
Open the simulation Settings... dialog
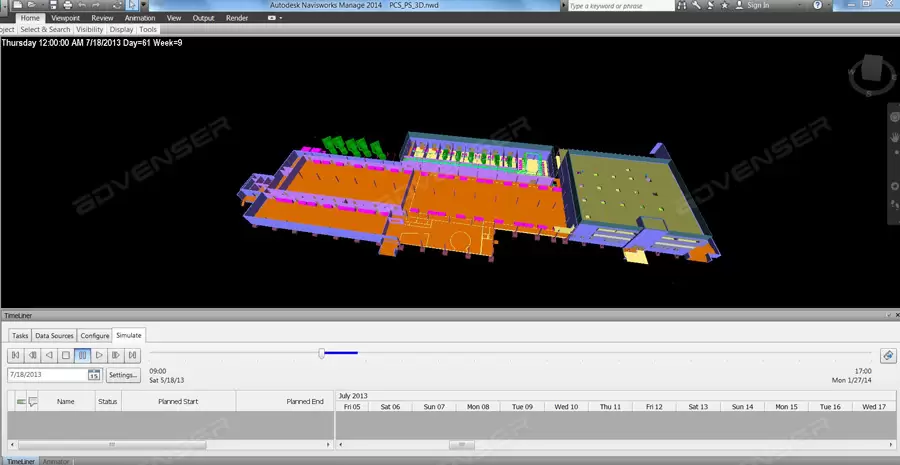point(123,375)
